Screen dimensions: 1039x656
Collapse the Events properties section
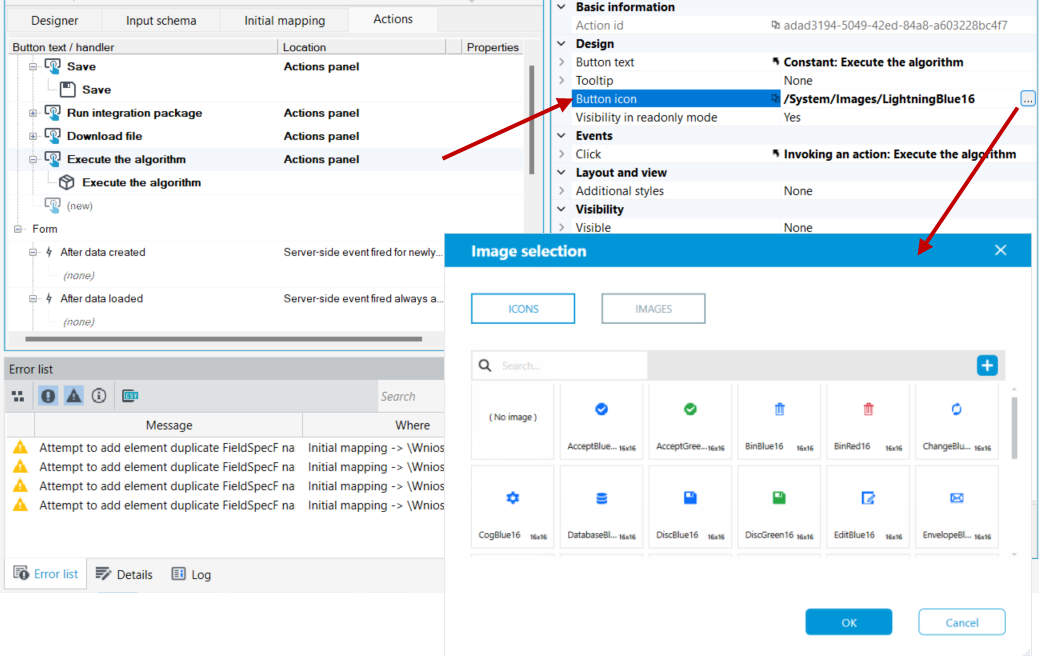point(561,136)
